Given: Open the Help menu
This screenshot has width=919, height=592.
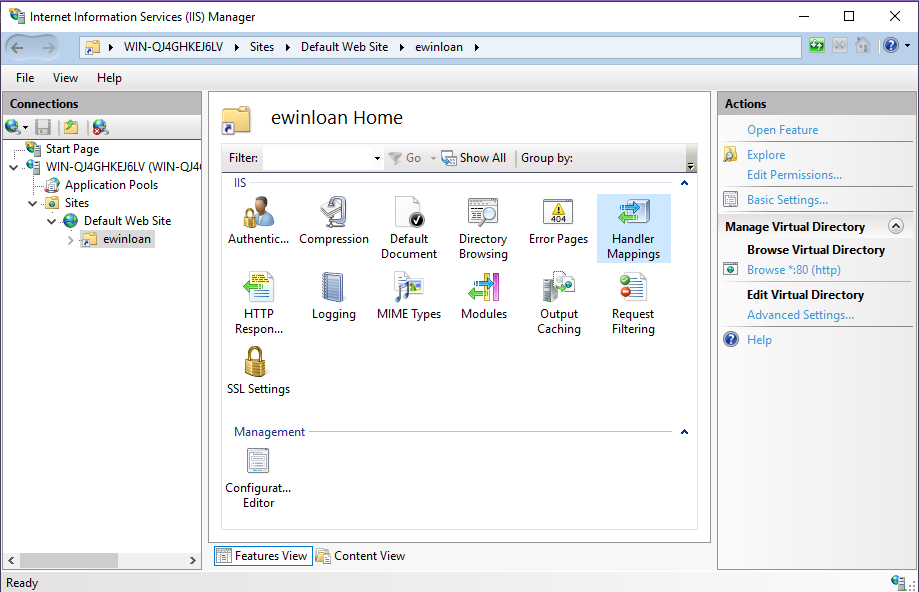Looking at the screenshot, I should 110,78.
